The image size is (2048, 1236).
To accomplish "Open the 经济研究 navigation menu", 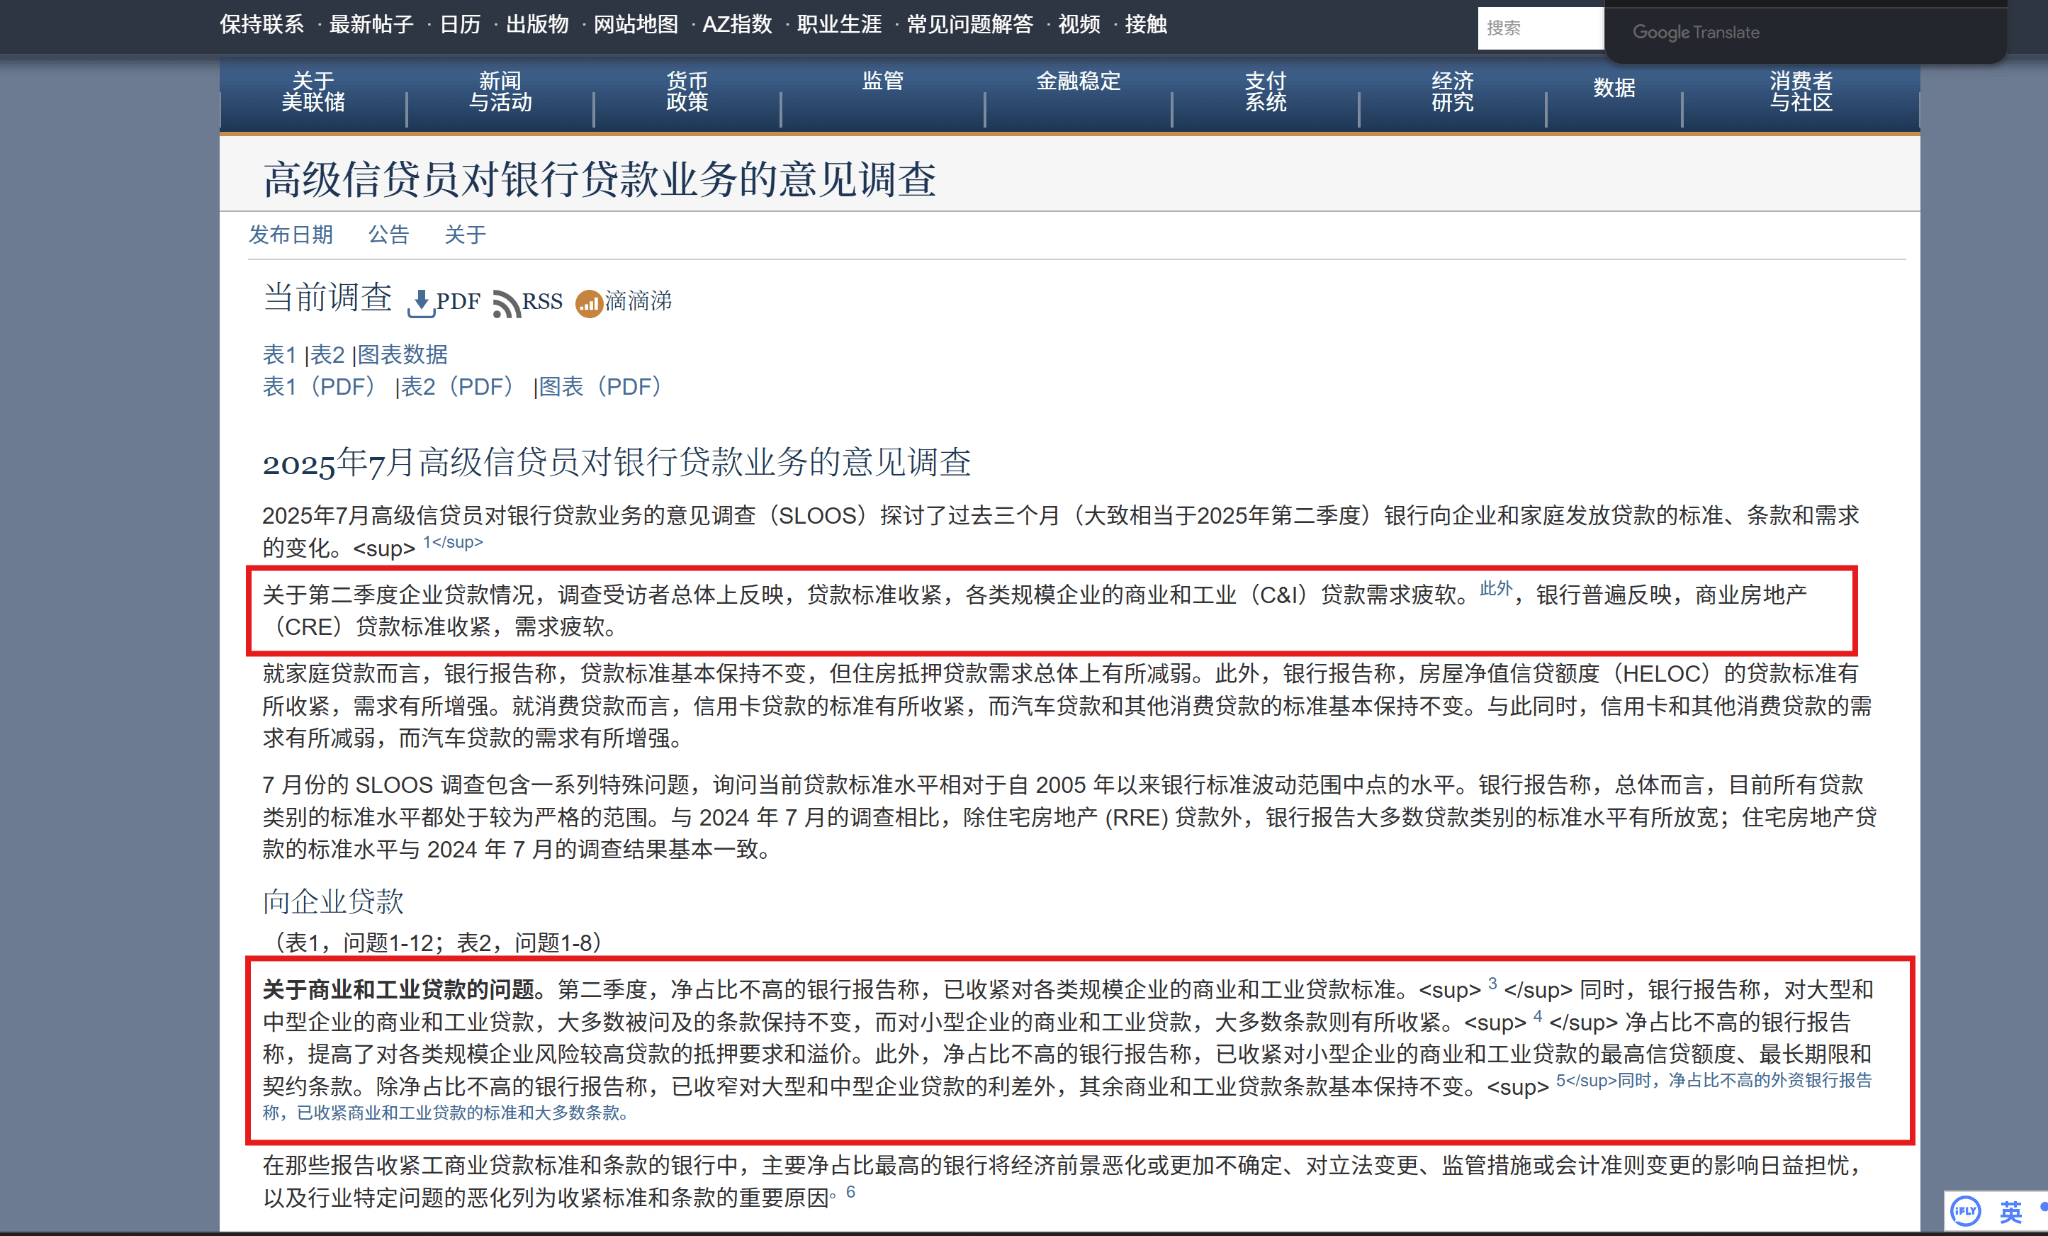I will coord(1452,91).
